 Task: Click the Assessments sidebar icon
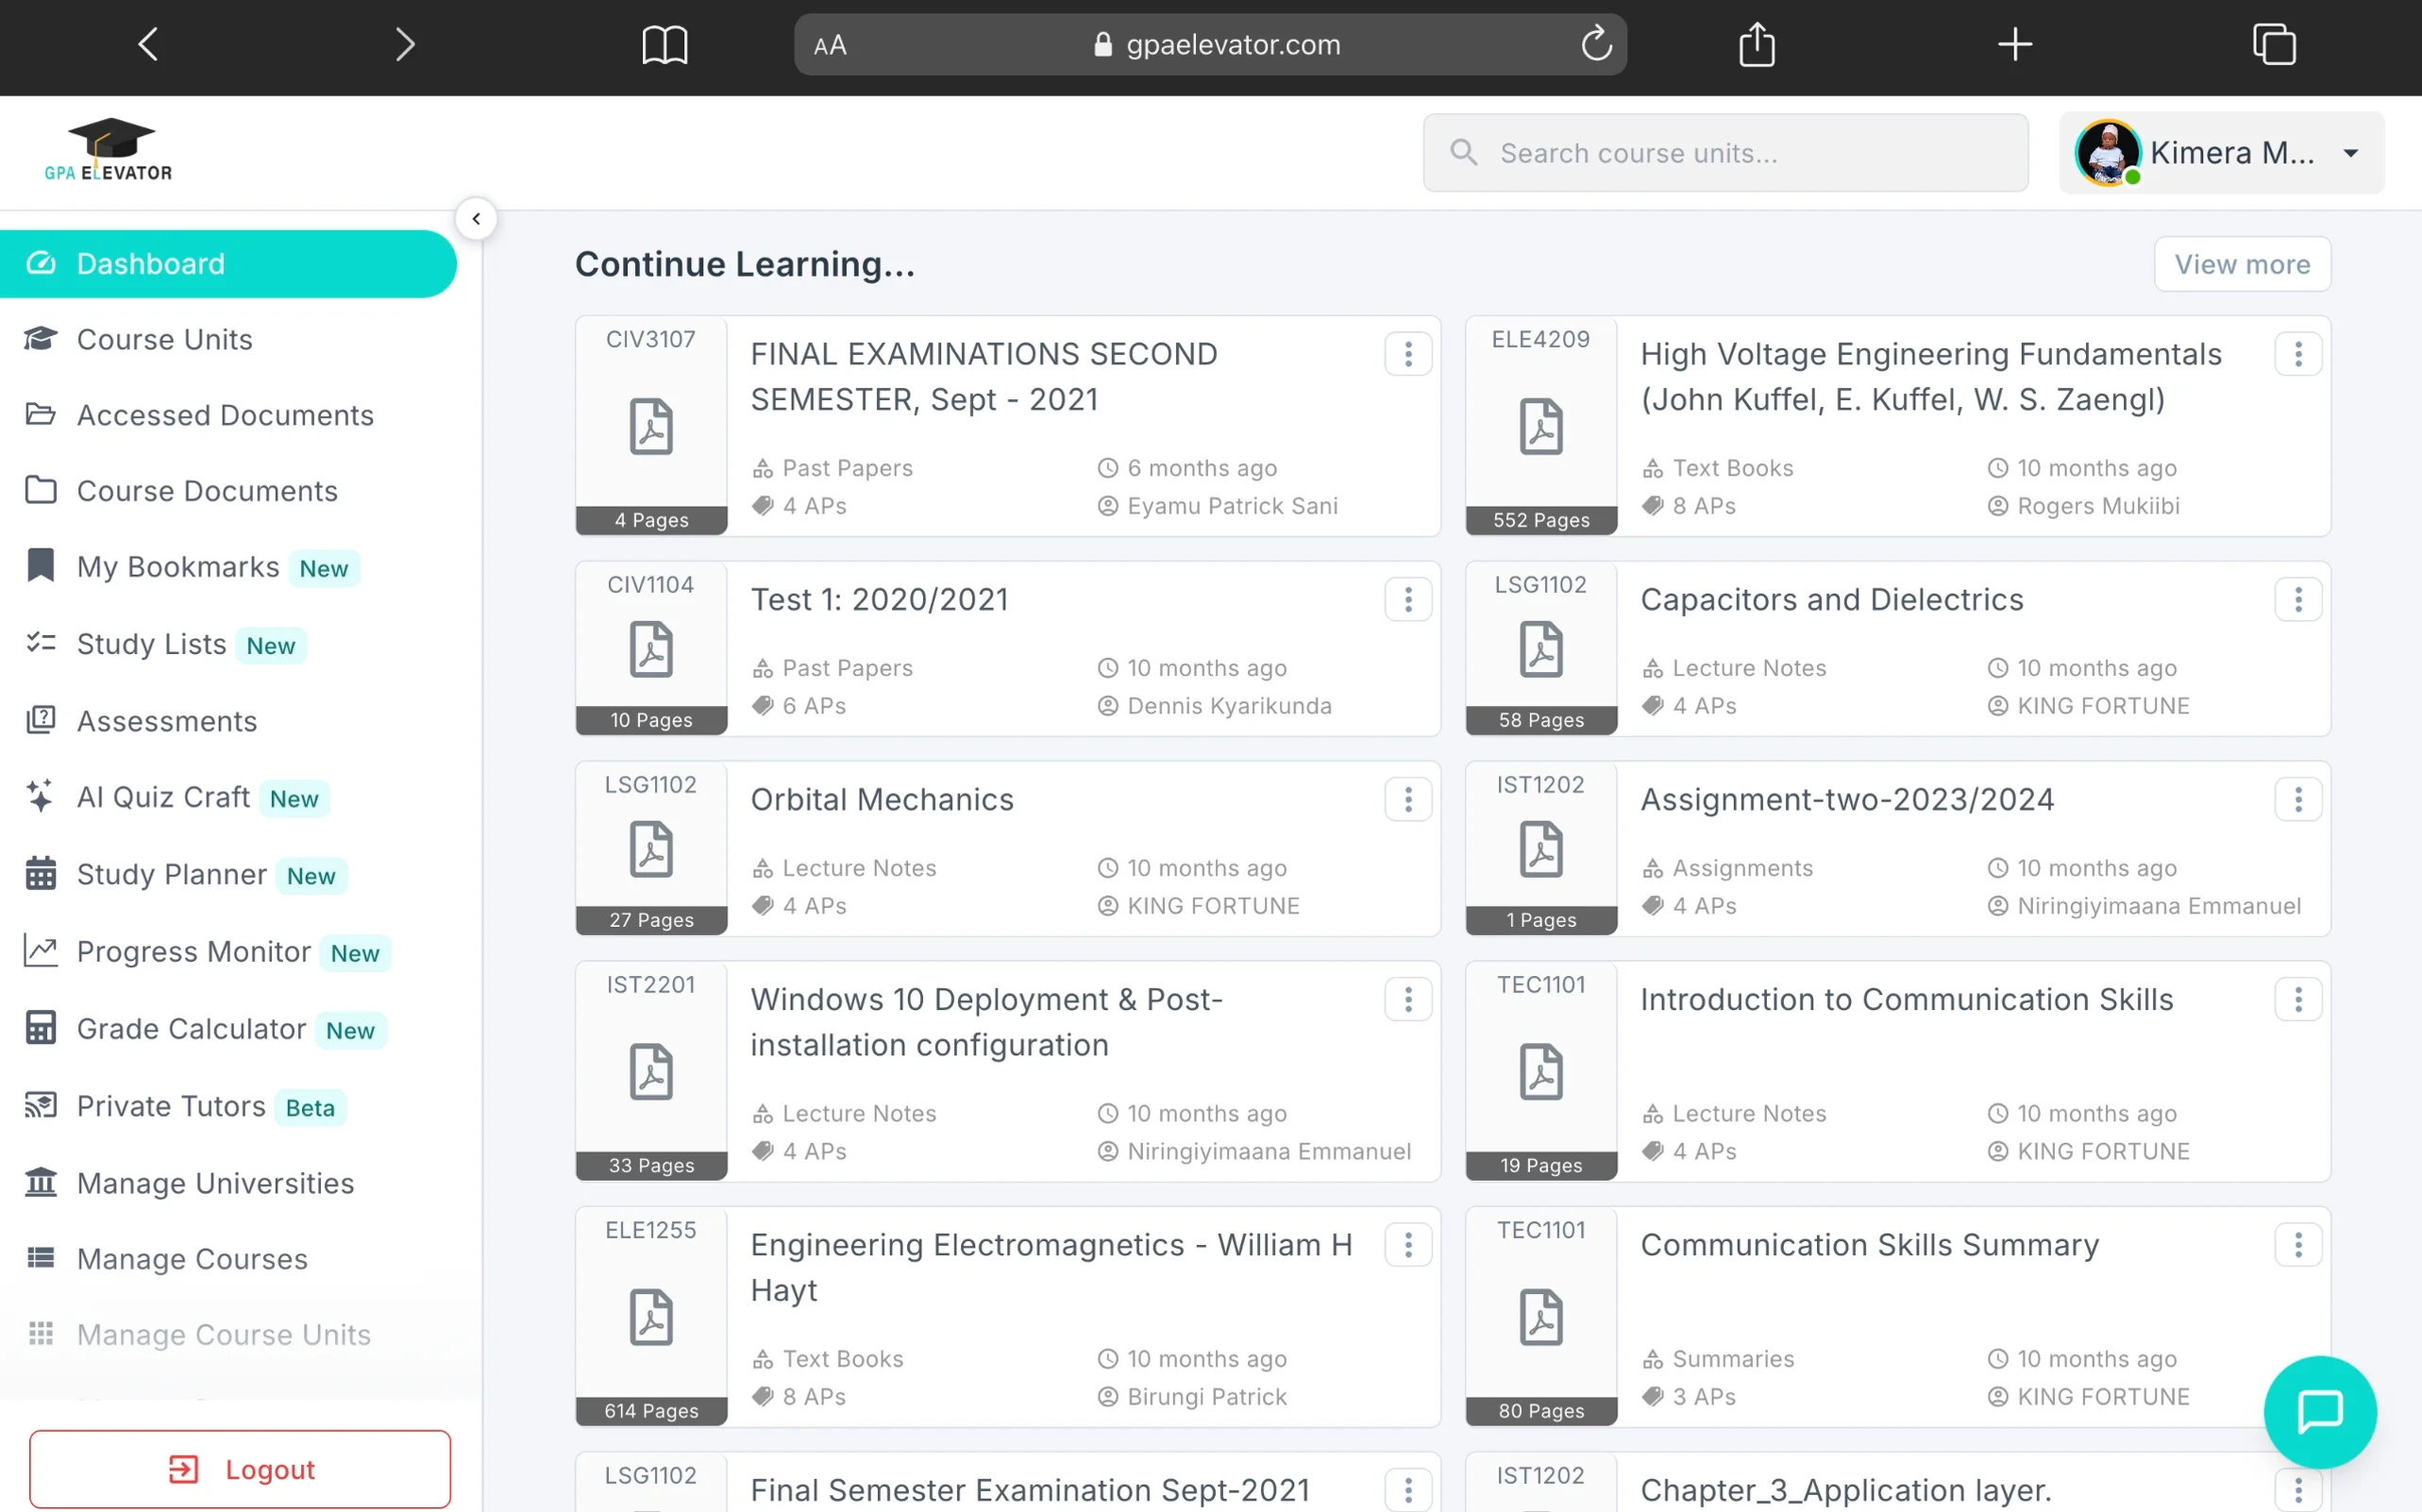[x=40, y=720]
